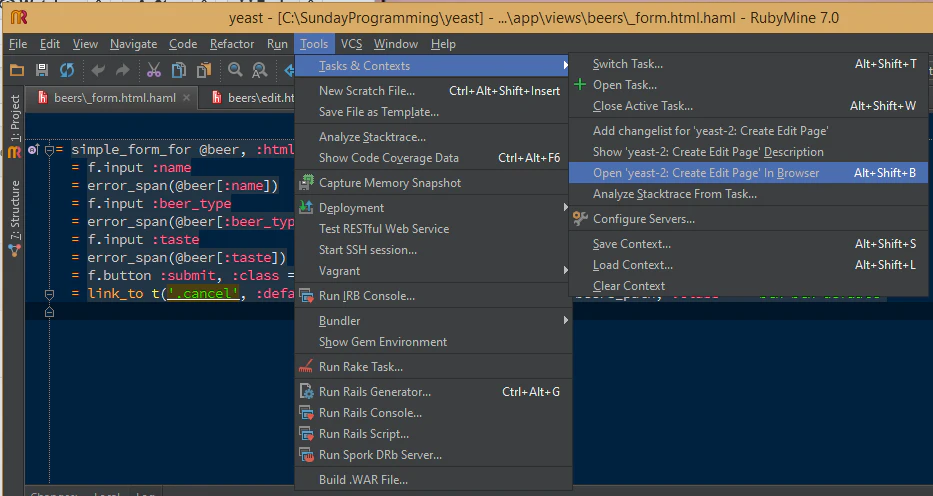Click the Run Rails Generator icon

[x=306, y=392]
